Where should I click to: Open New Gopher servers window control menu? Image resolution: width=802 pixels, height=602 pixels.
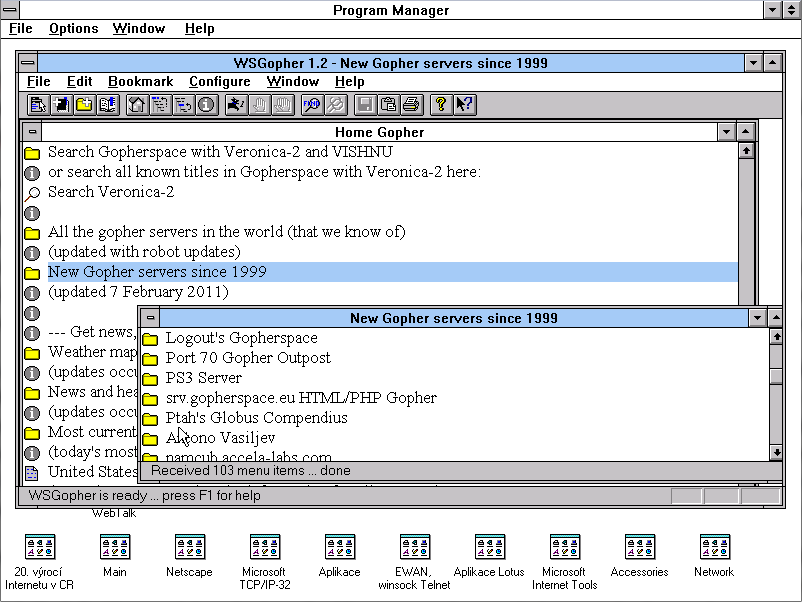150,318
